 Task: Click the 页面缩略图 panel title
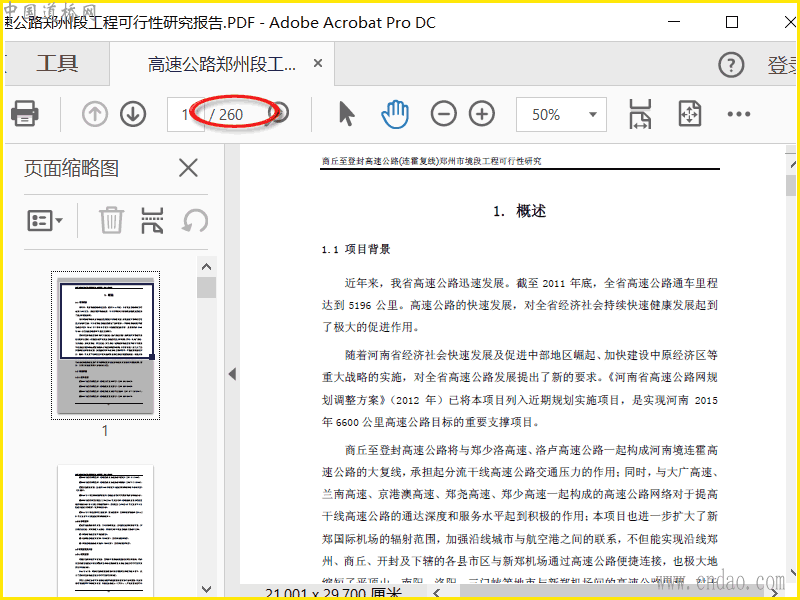click(x=71, y=168)
